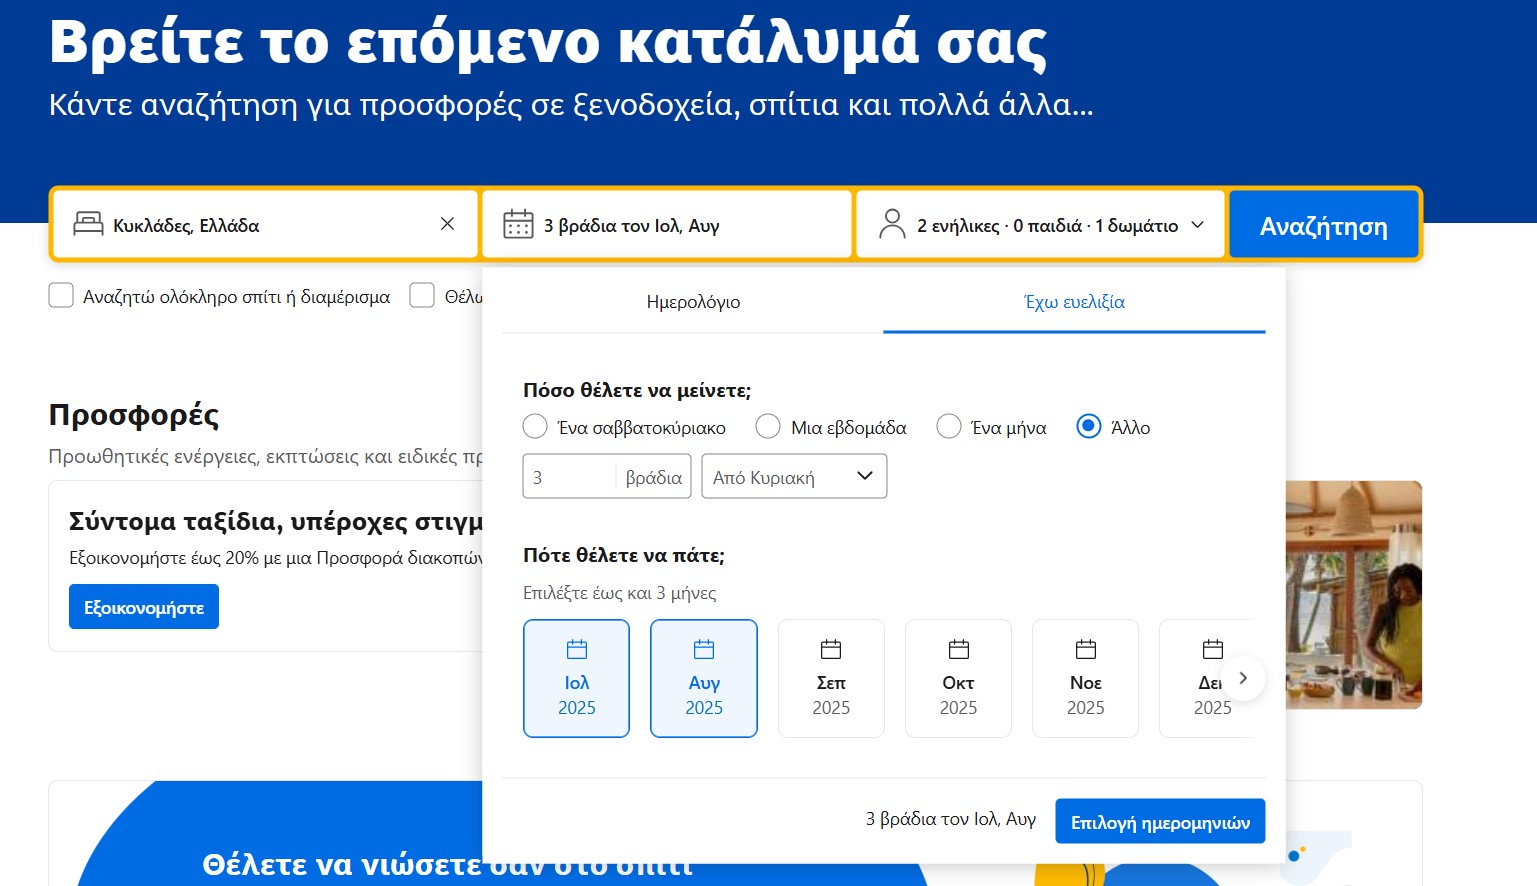
Task: Click the person icon for guests
Action: pos(891,224)
